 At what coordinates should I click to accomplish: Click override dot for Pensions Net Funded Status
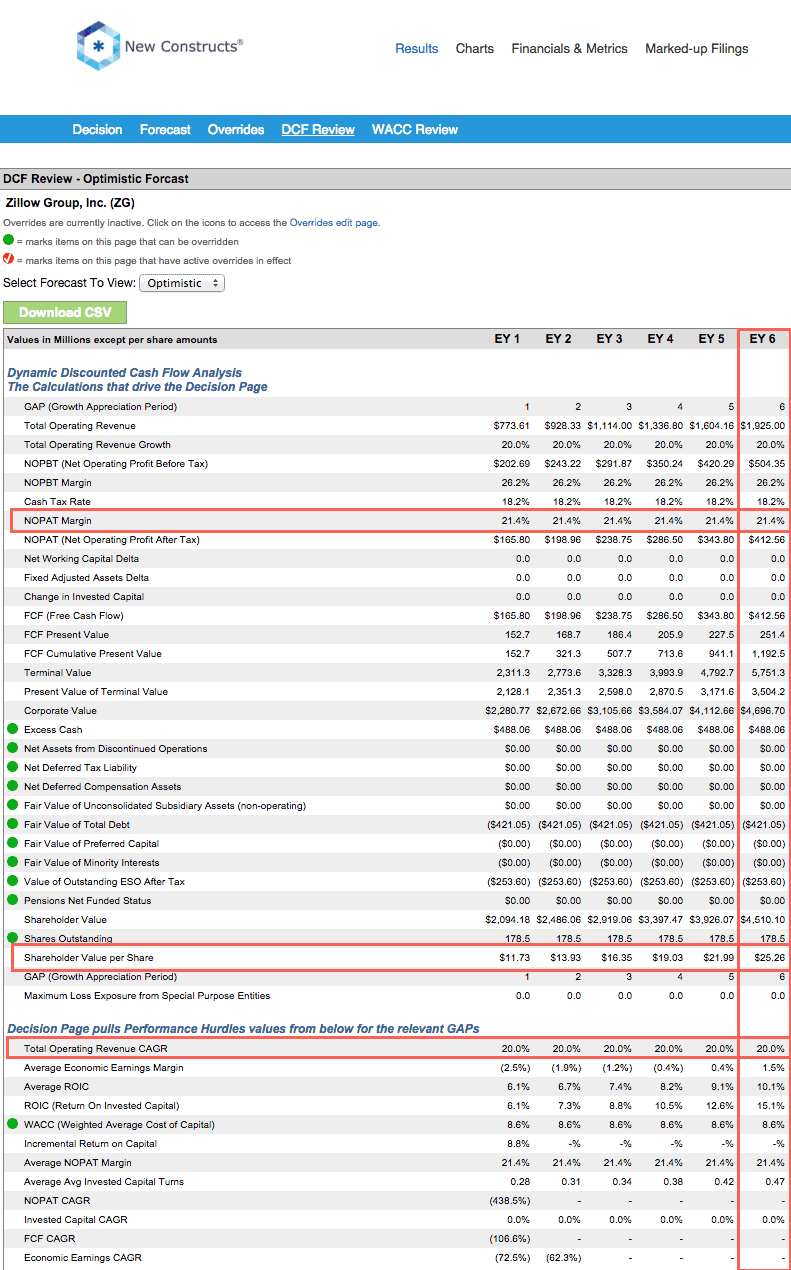[12, 900]
